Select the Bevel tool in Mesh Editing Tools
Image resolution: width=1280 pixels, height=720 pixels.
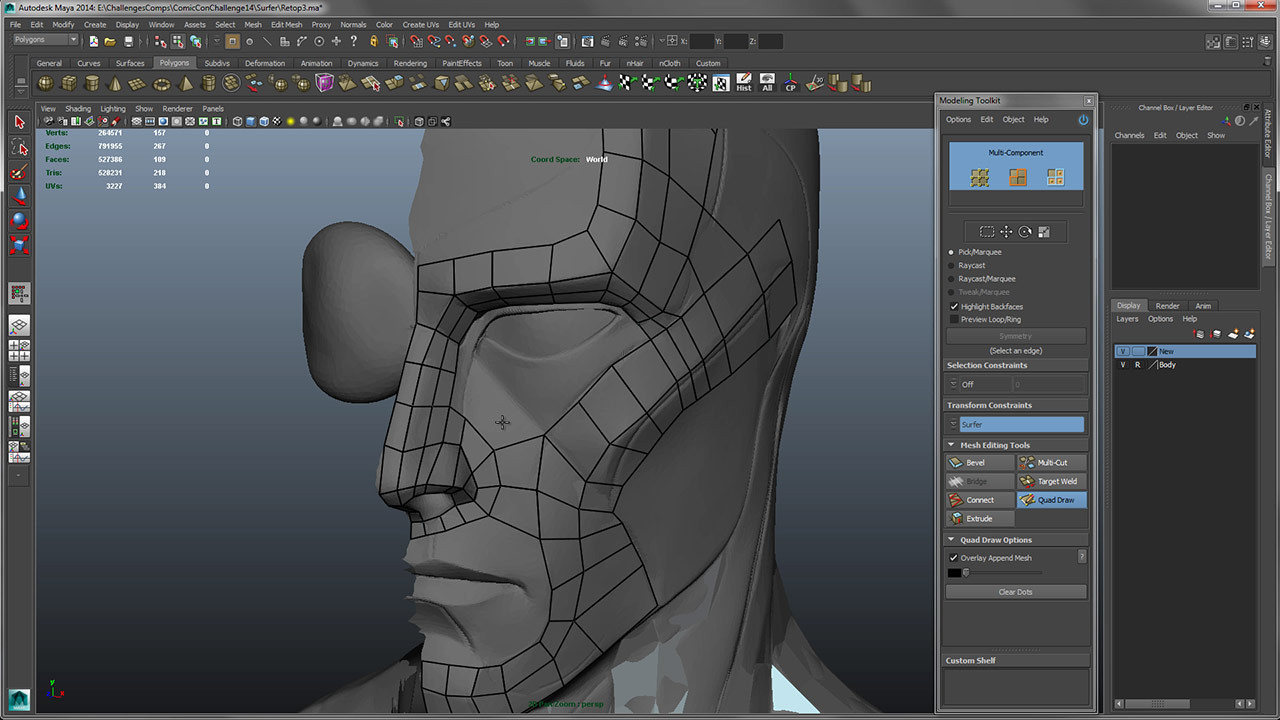978,462
